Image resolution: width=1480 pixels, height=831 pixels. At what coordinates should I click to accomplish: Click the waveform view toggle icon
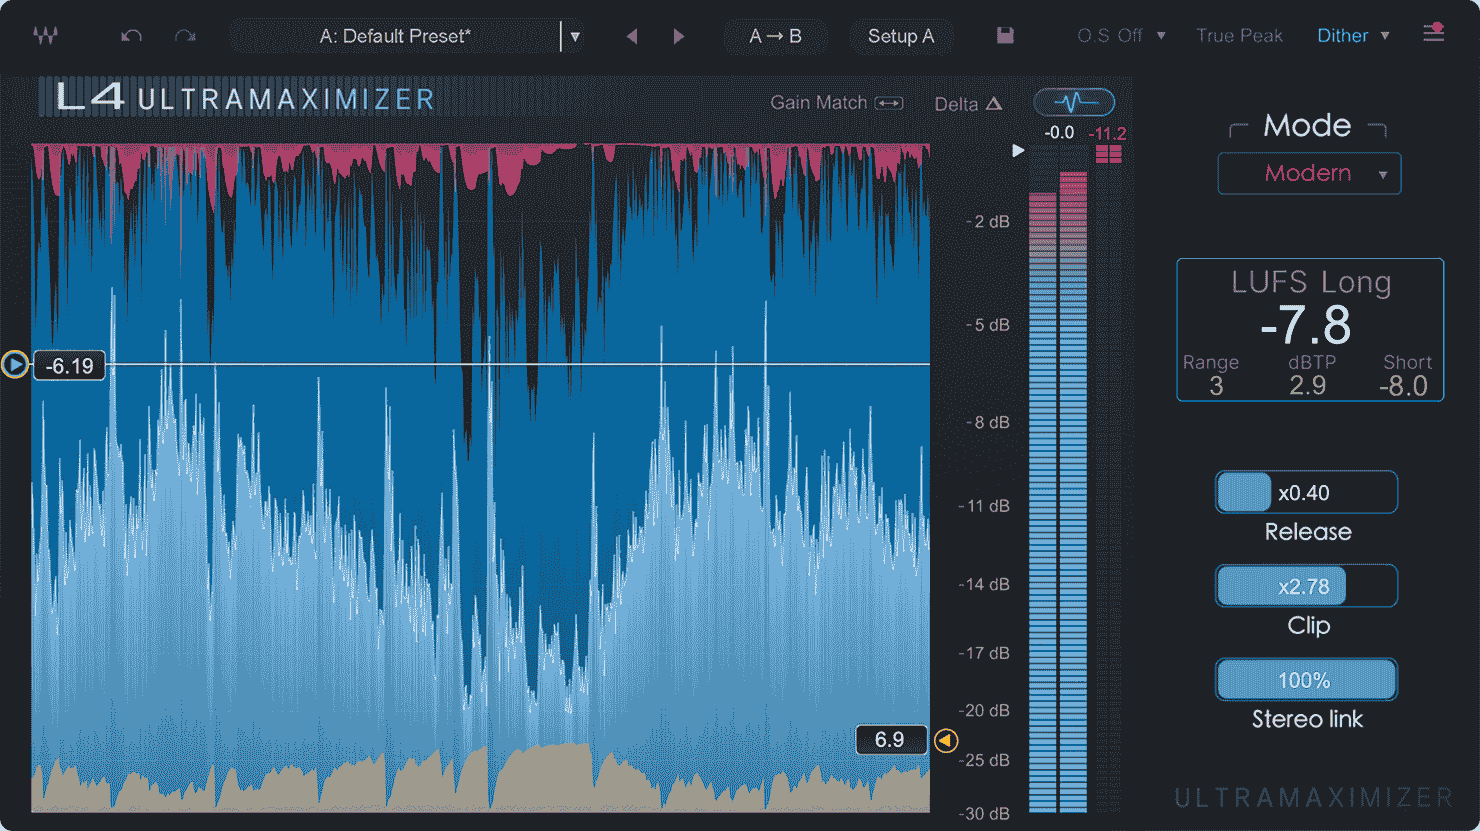(x=1073, y=102)
